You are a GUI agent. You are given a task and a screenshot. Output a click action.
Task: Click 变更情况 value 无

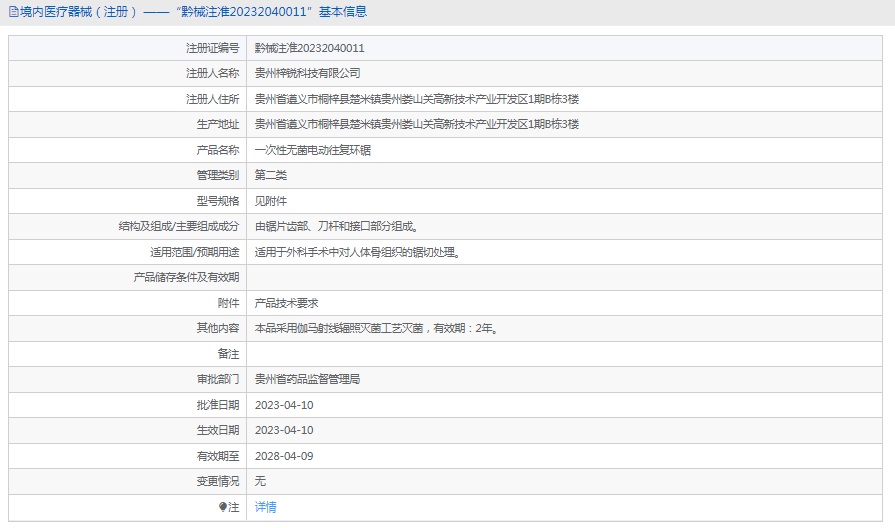[x=260, y=481]
